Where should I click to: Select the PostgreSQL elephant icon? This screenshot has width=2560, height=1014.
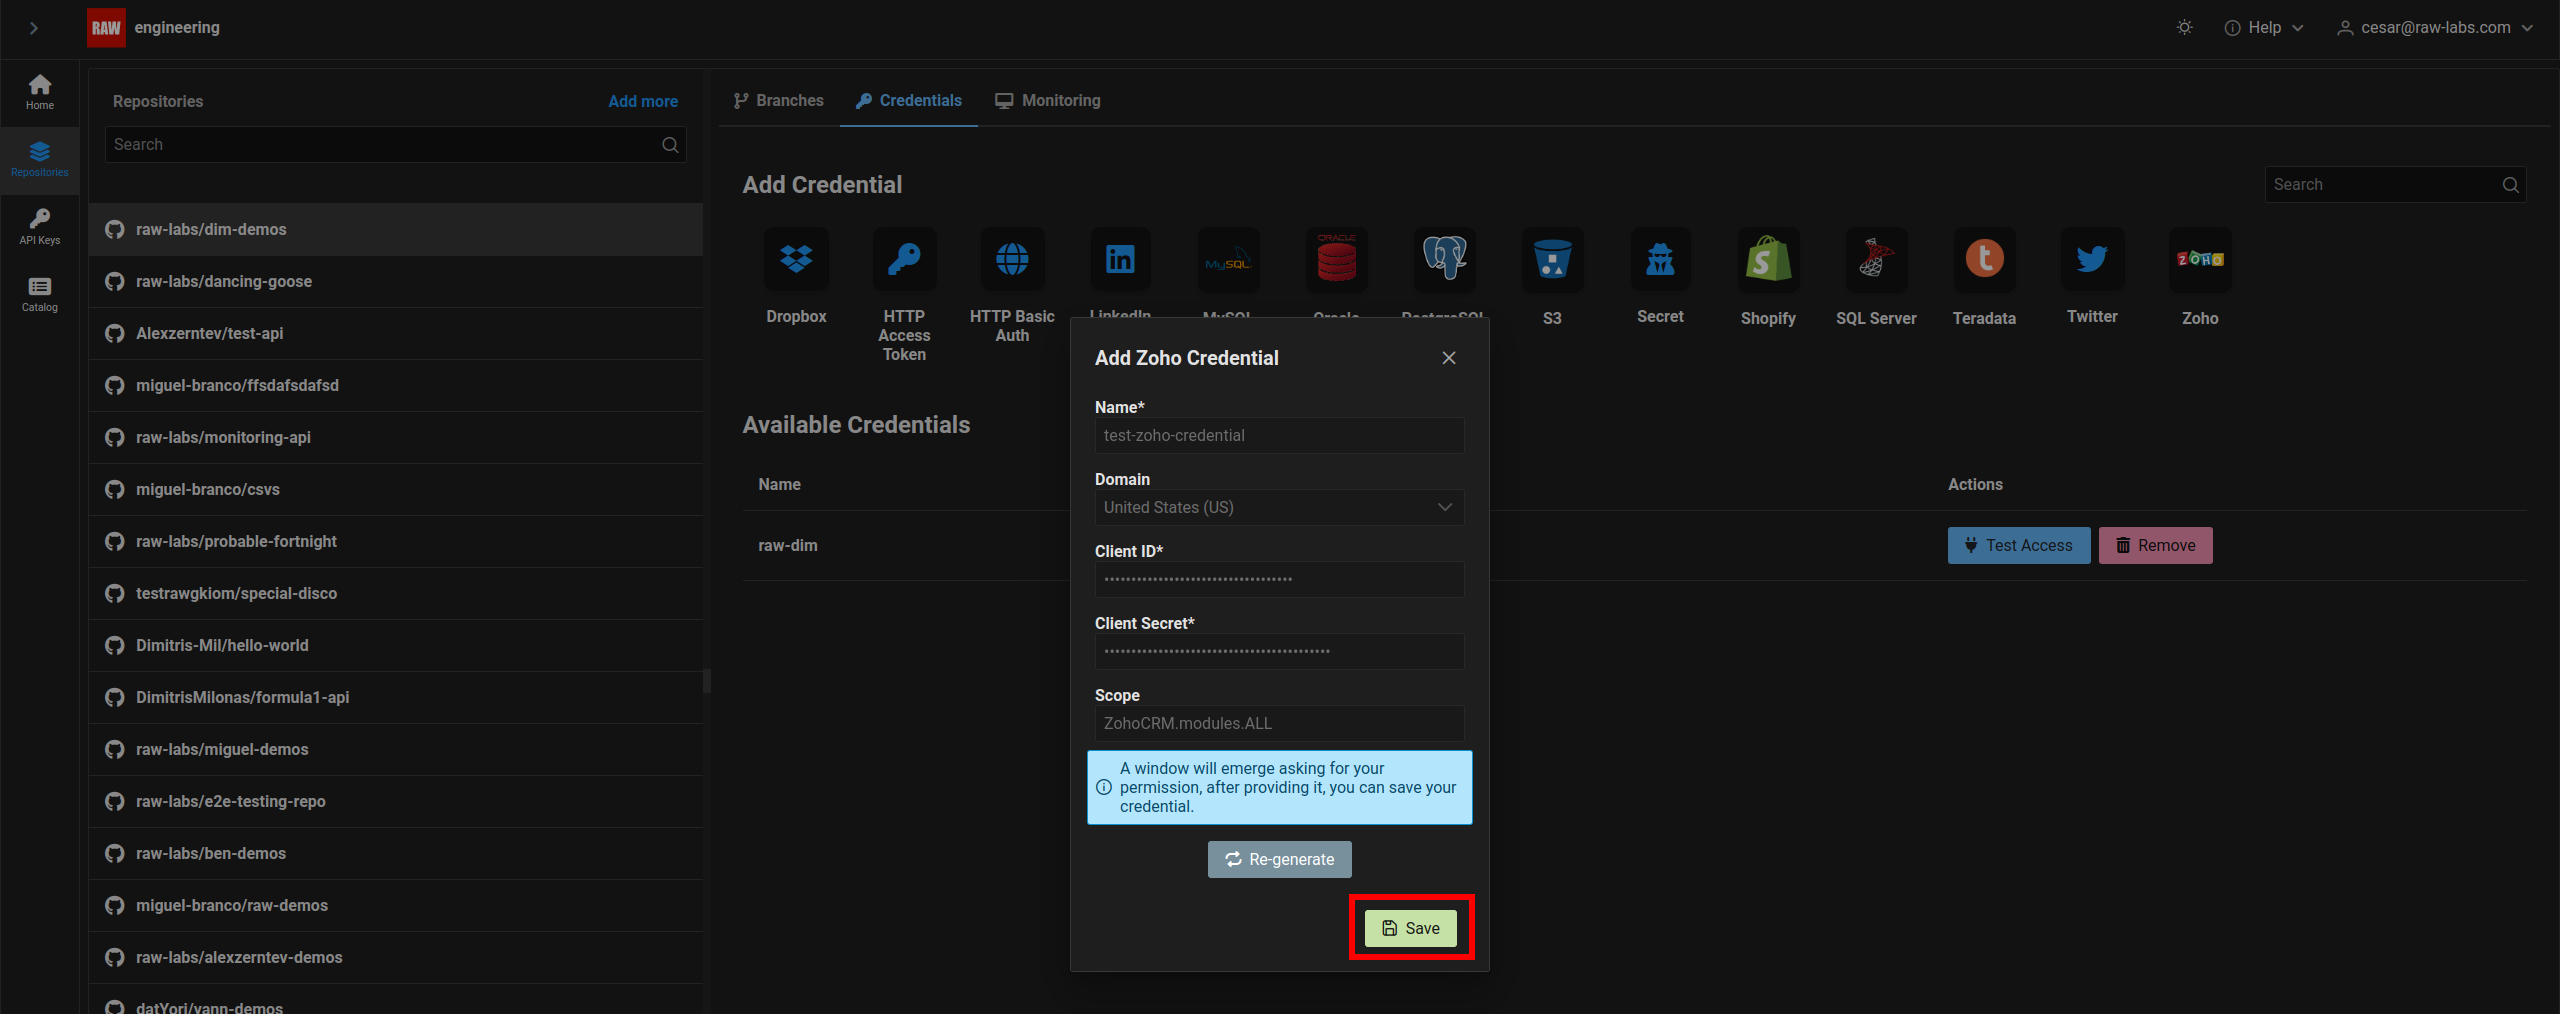1444,260
